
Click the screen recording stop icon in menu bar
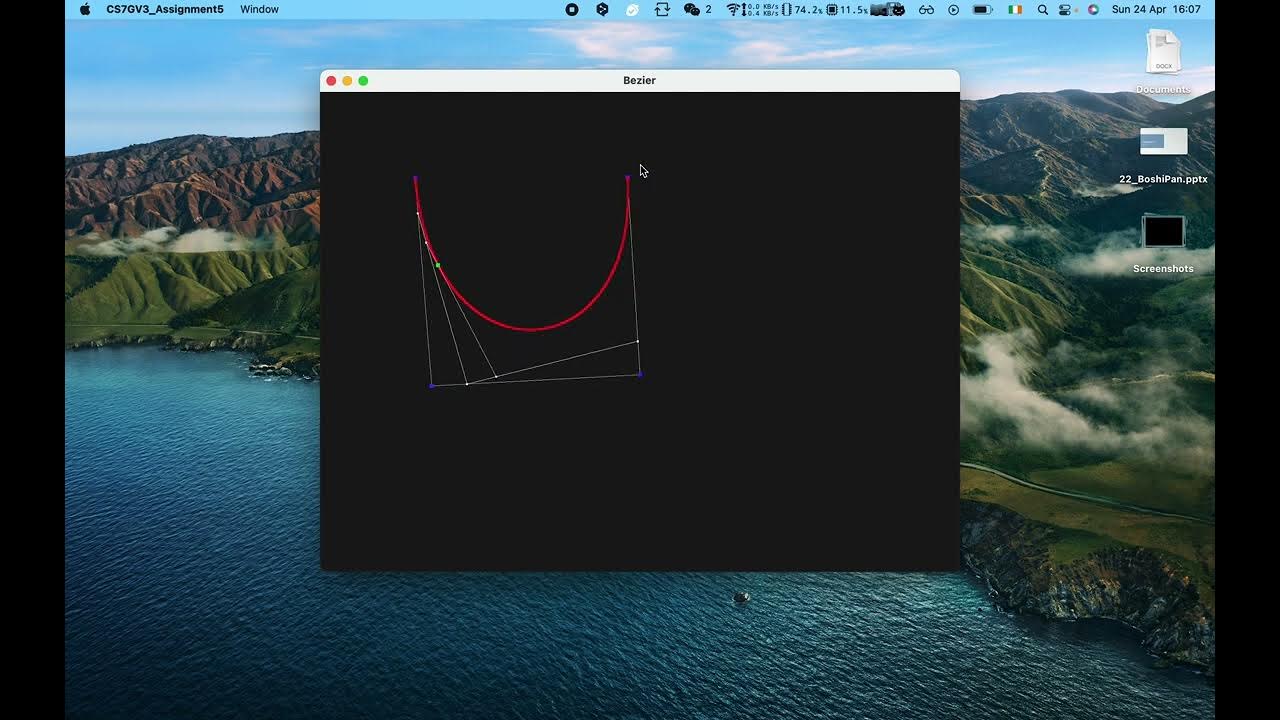point(572,9)
